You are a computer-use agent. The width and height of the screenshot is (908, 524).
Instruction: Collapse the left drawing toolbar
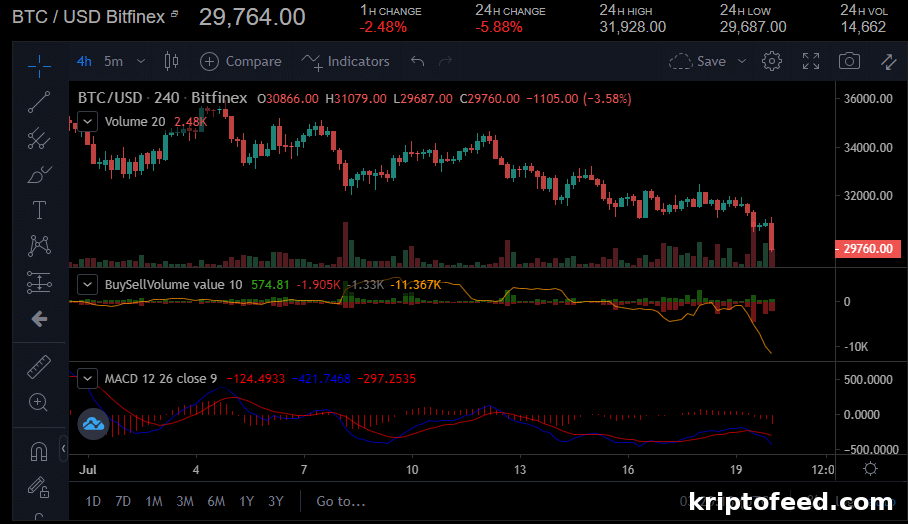click(64, 449)
